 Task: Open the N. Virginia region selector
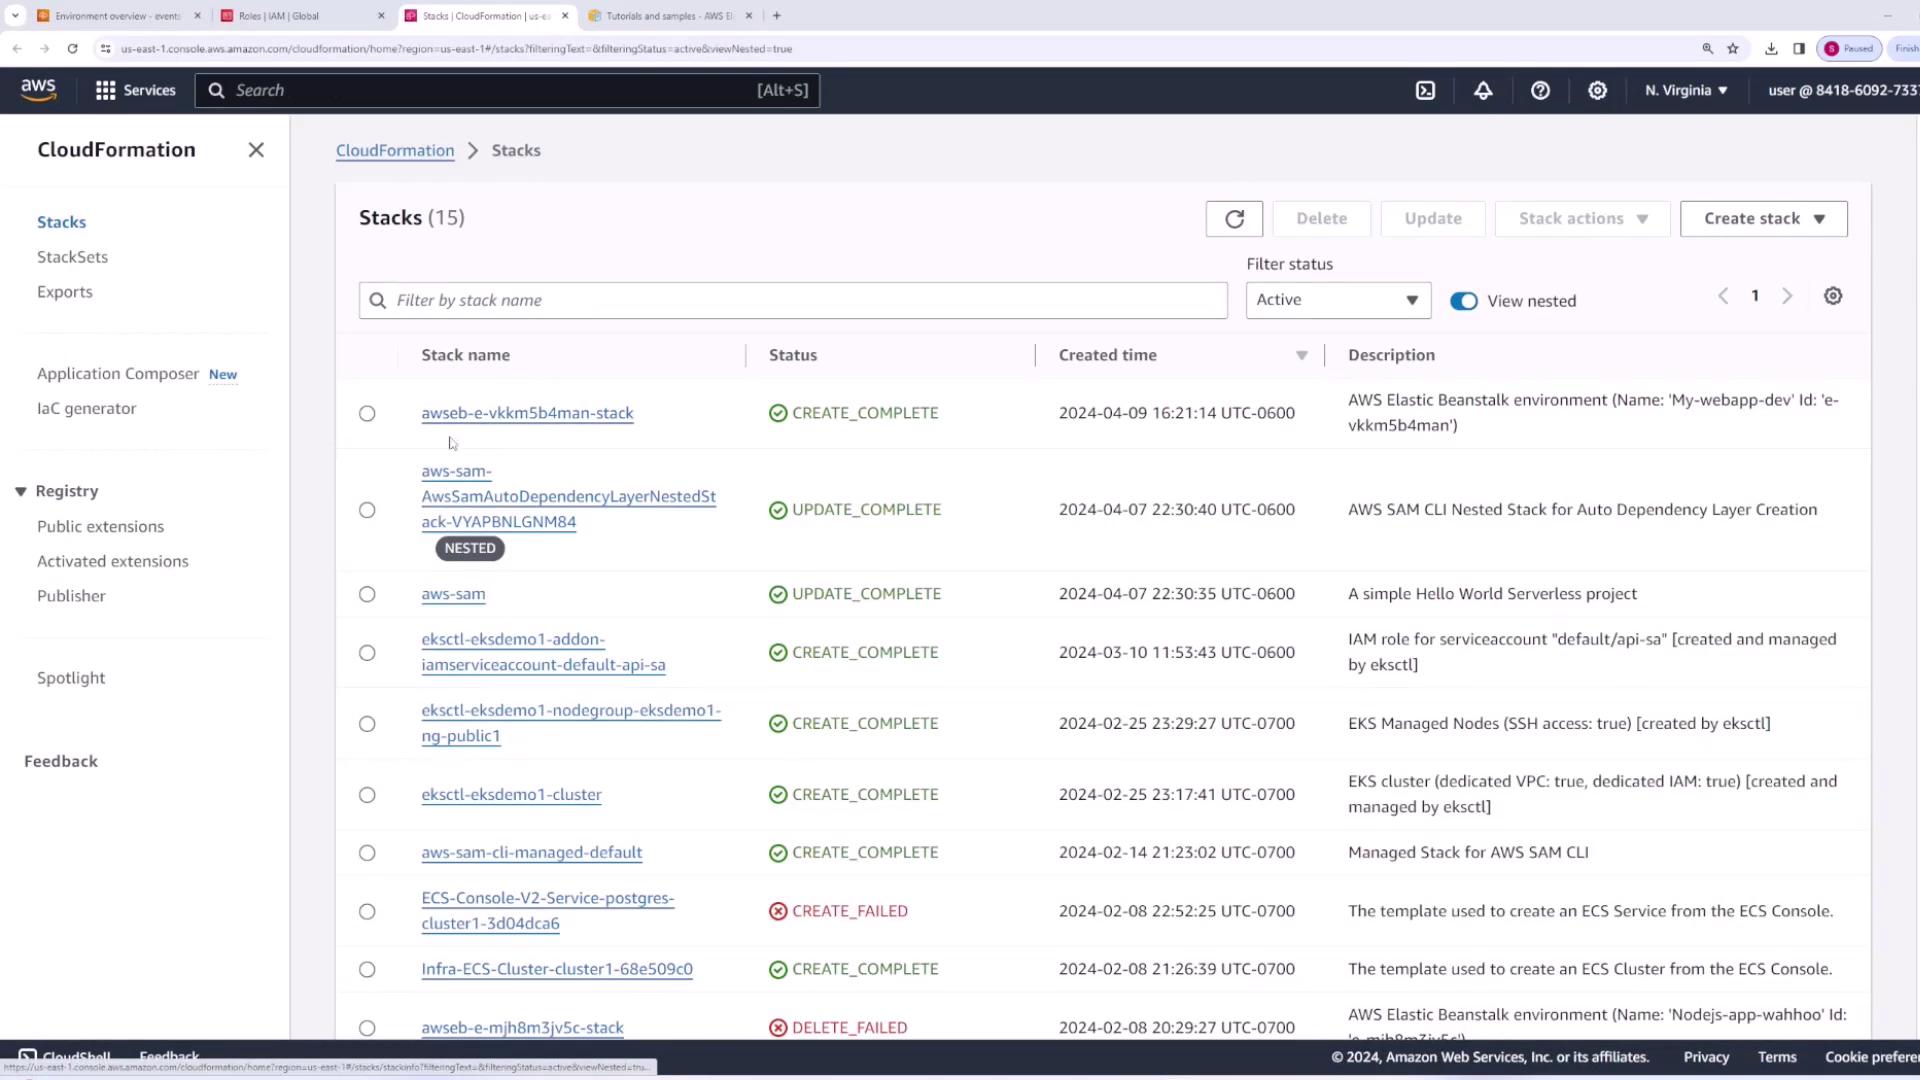tap(1686, 90)
